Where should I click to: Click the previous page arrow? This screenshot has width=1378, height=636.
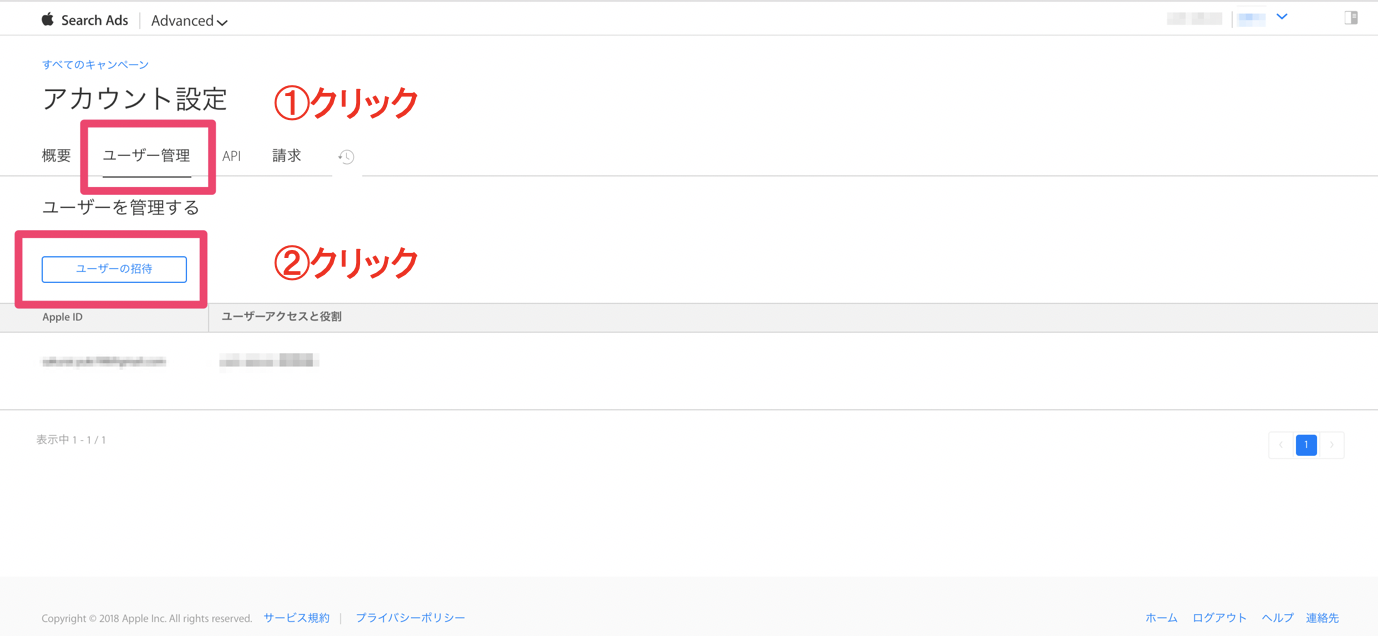(x=1281, y=445)
